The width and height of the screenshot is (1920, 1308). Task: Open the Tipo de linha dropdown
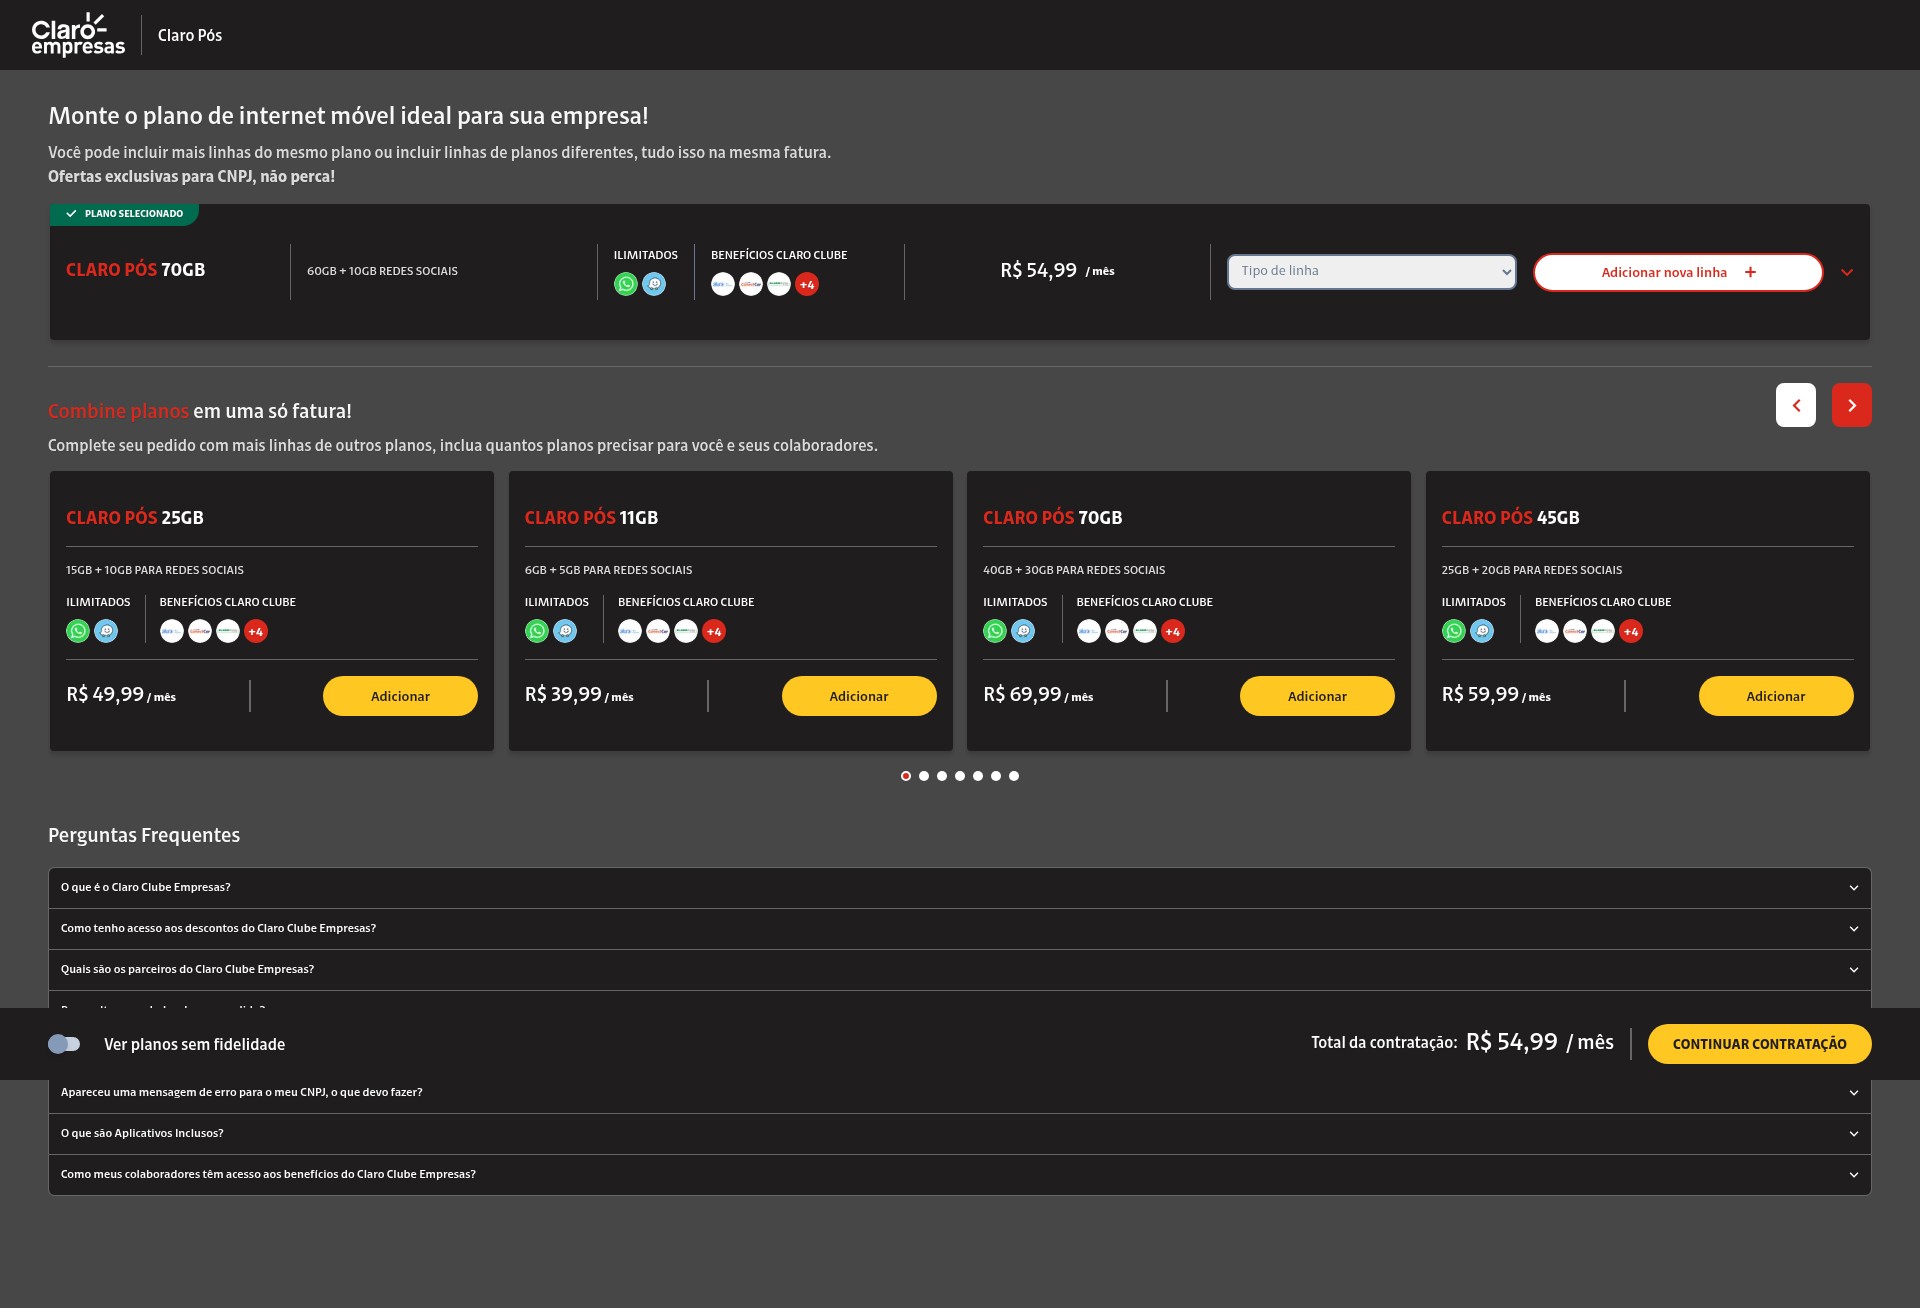pos(1372,271)
